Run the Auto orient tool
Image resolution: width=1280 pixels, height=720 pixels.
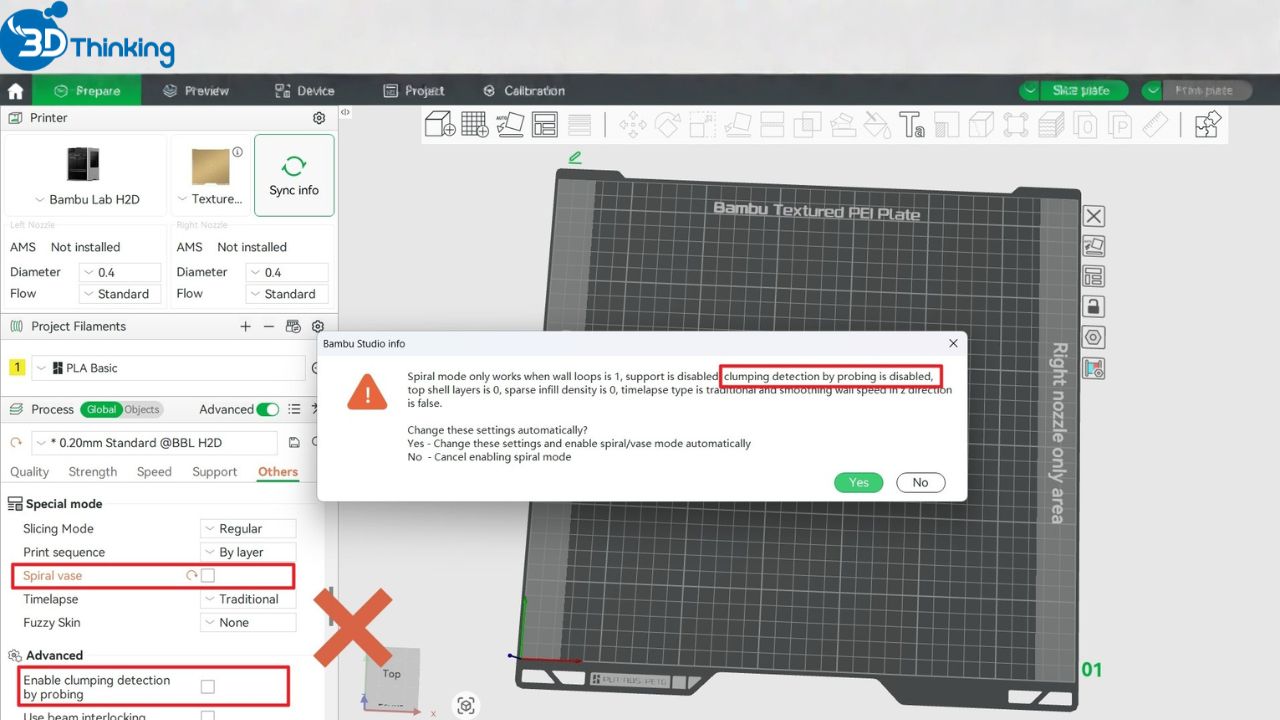click(510, 125)
